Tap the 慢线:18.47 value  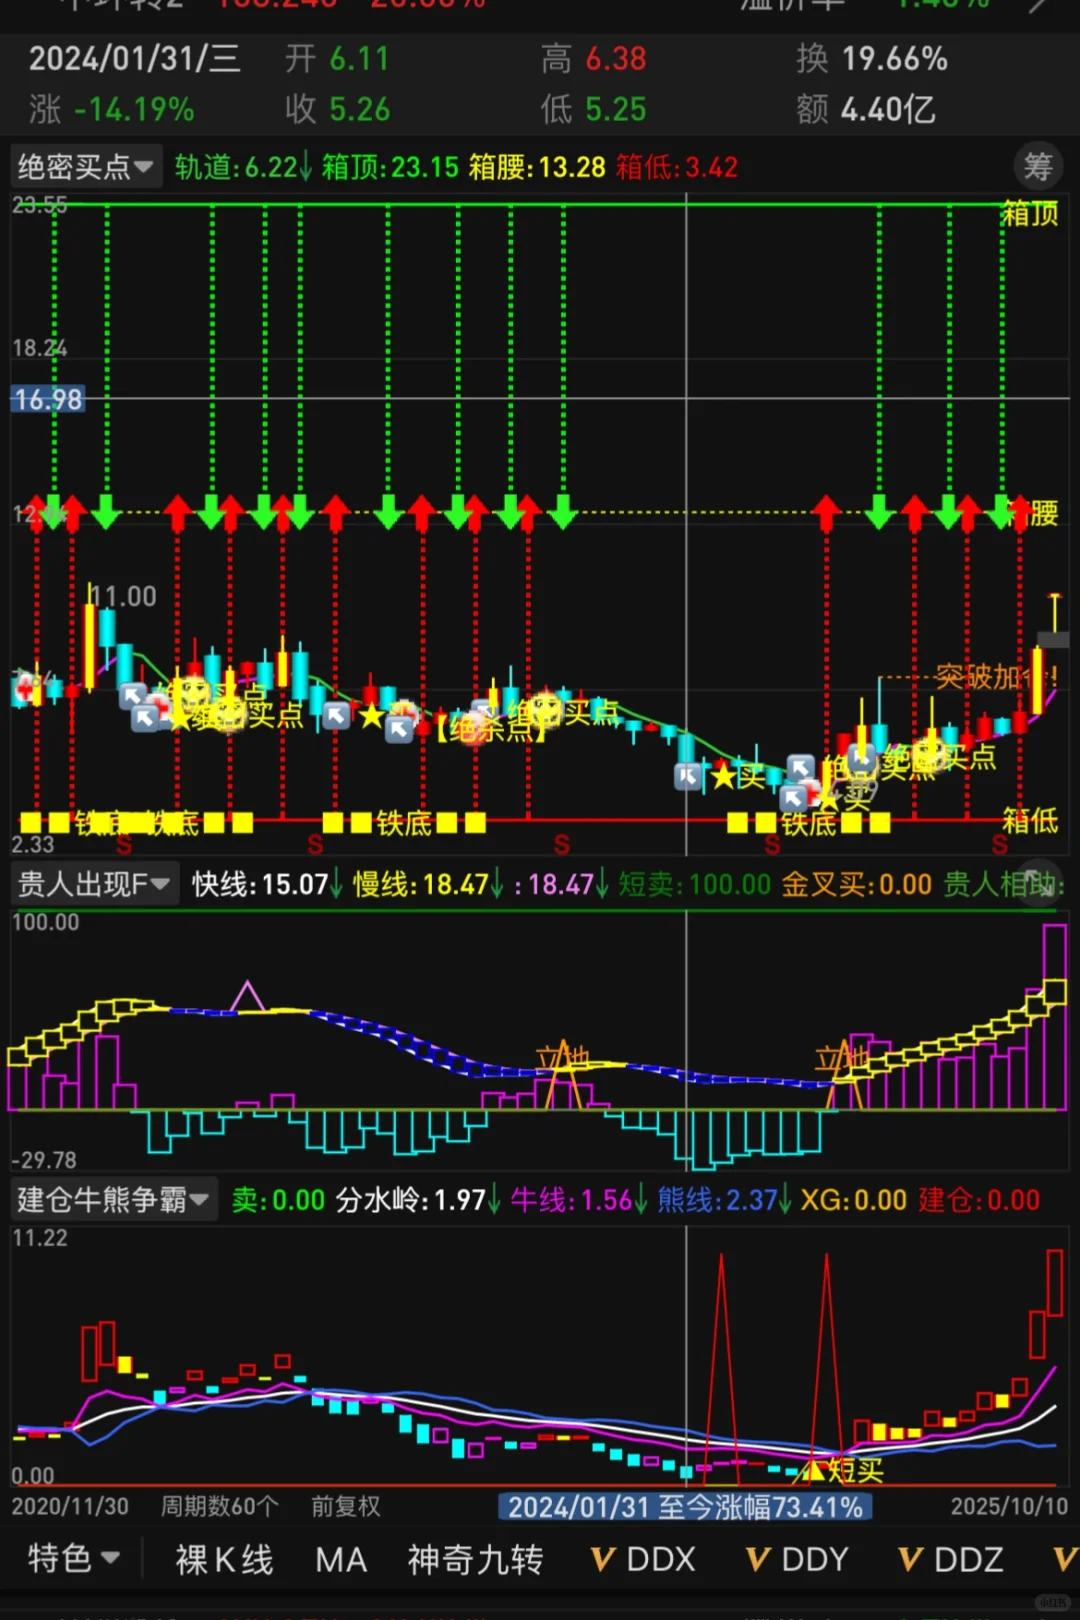coord(428,884)
